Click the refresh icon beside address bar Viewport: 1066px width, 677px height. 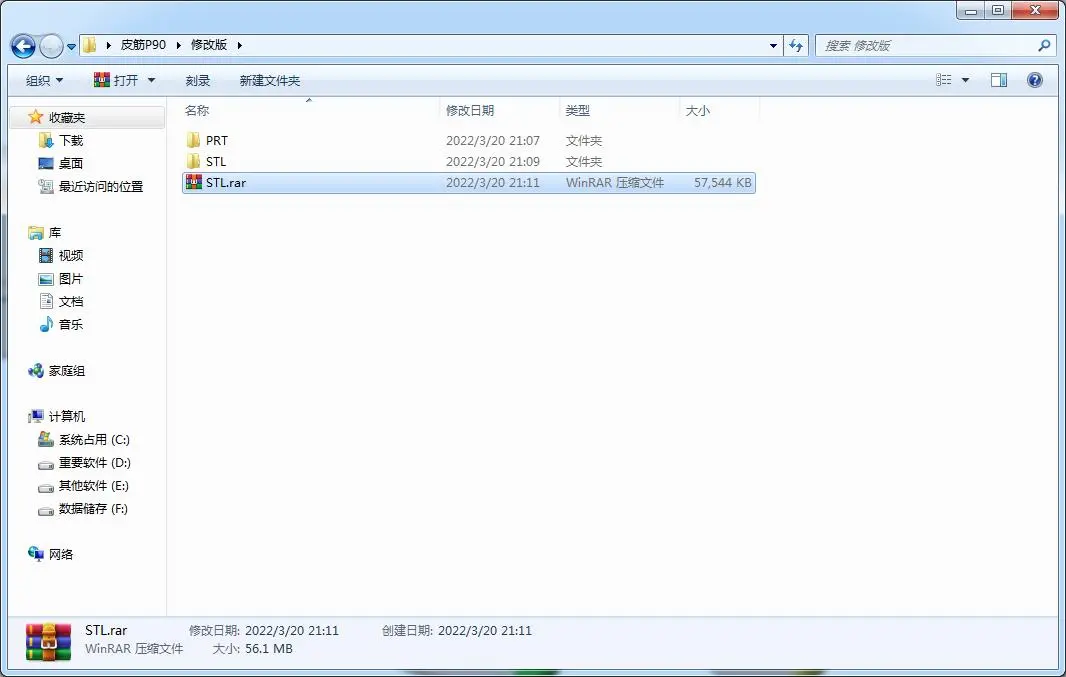tap(796, 46)
